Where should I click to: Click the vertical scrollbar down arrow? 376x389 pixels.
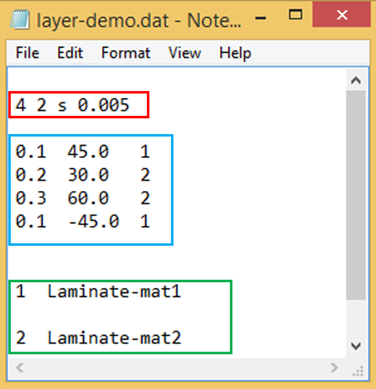(356, 346)
